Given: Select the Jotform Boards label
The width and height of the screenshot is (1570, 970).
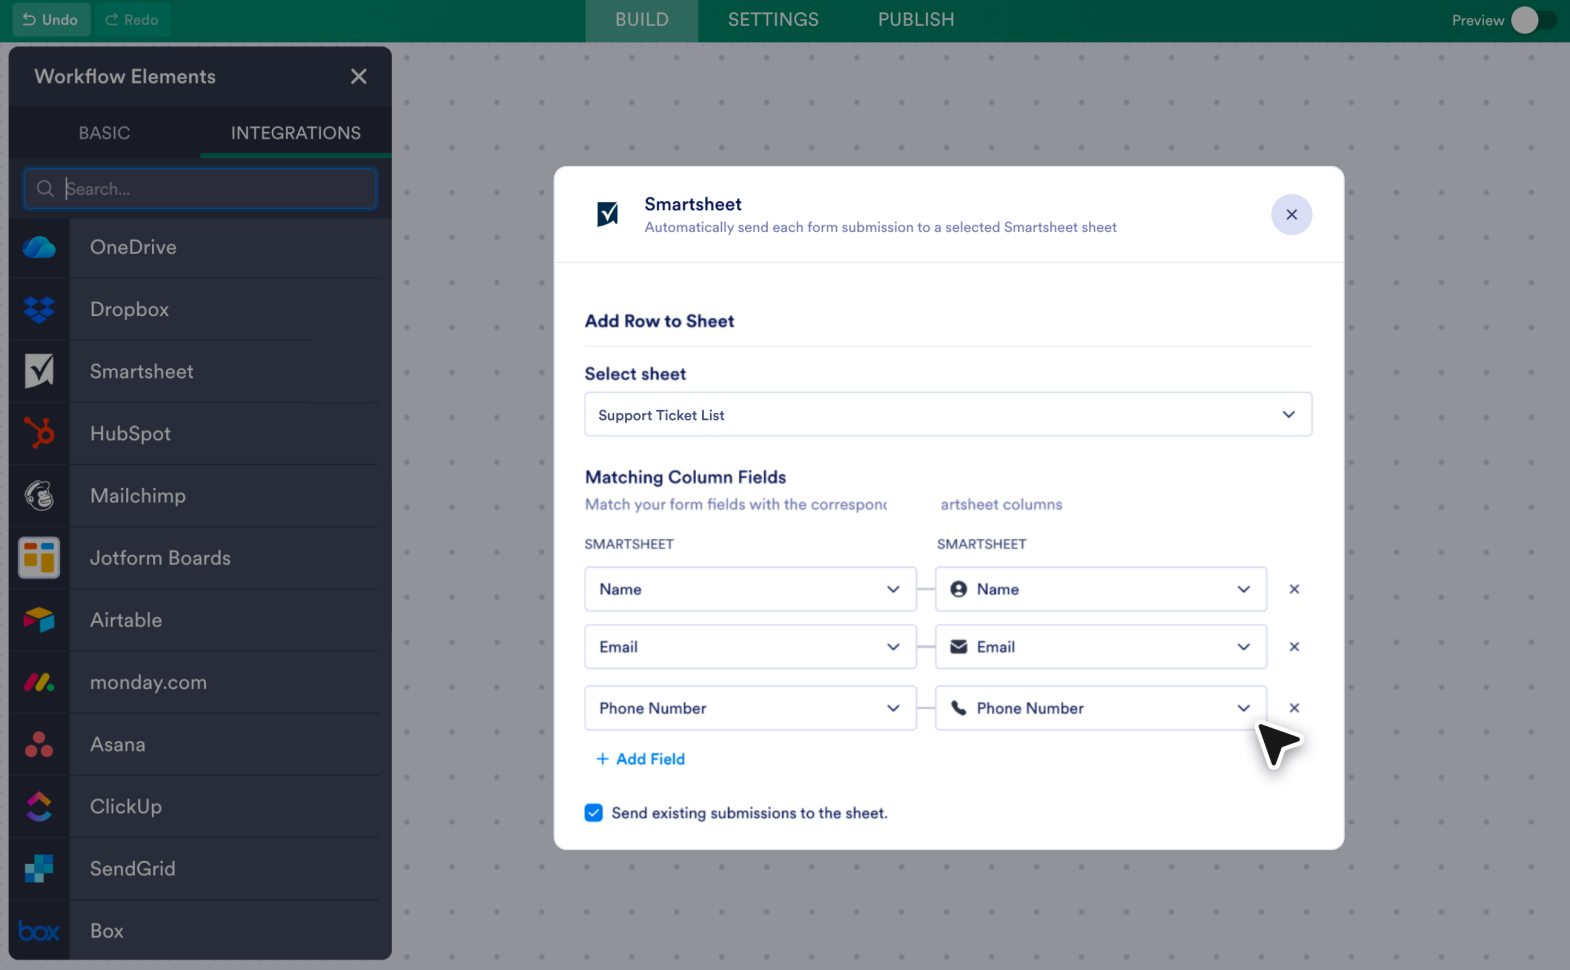Looking at the screenshot, I should coord(160,558).
